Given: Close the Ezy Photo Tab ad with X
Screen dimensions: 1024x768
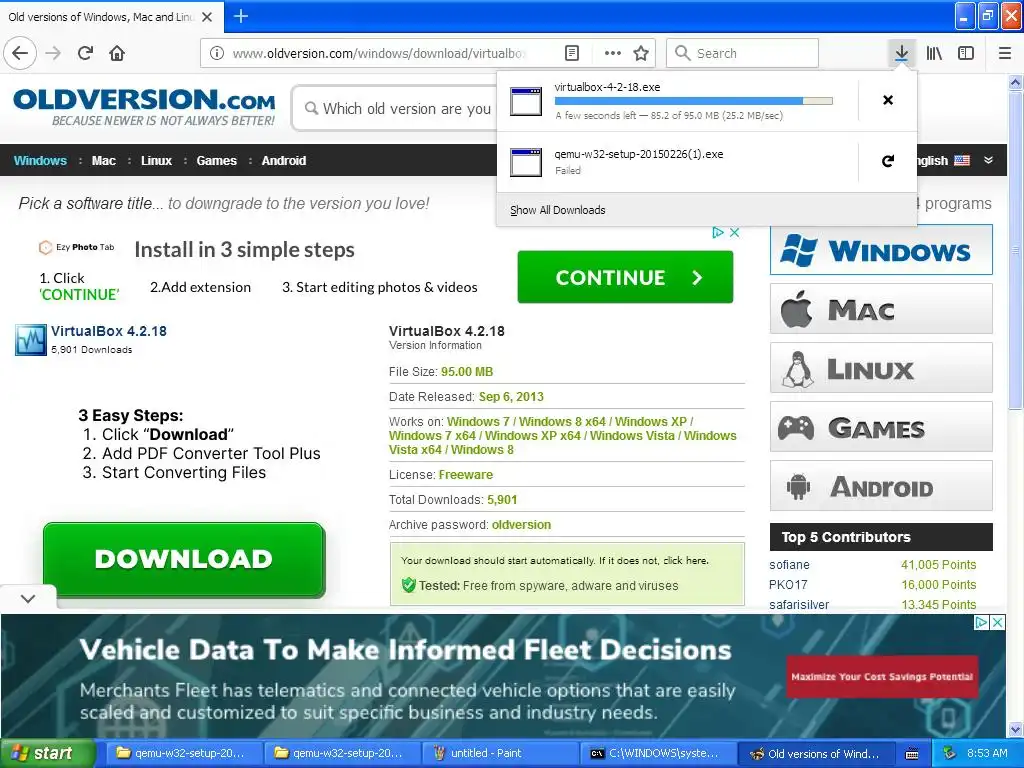Looking at the screenshot, I should 735,232.
